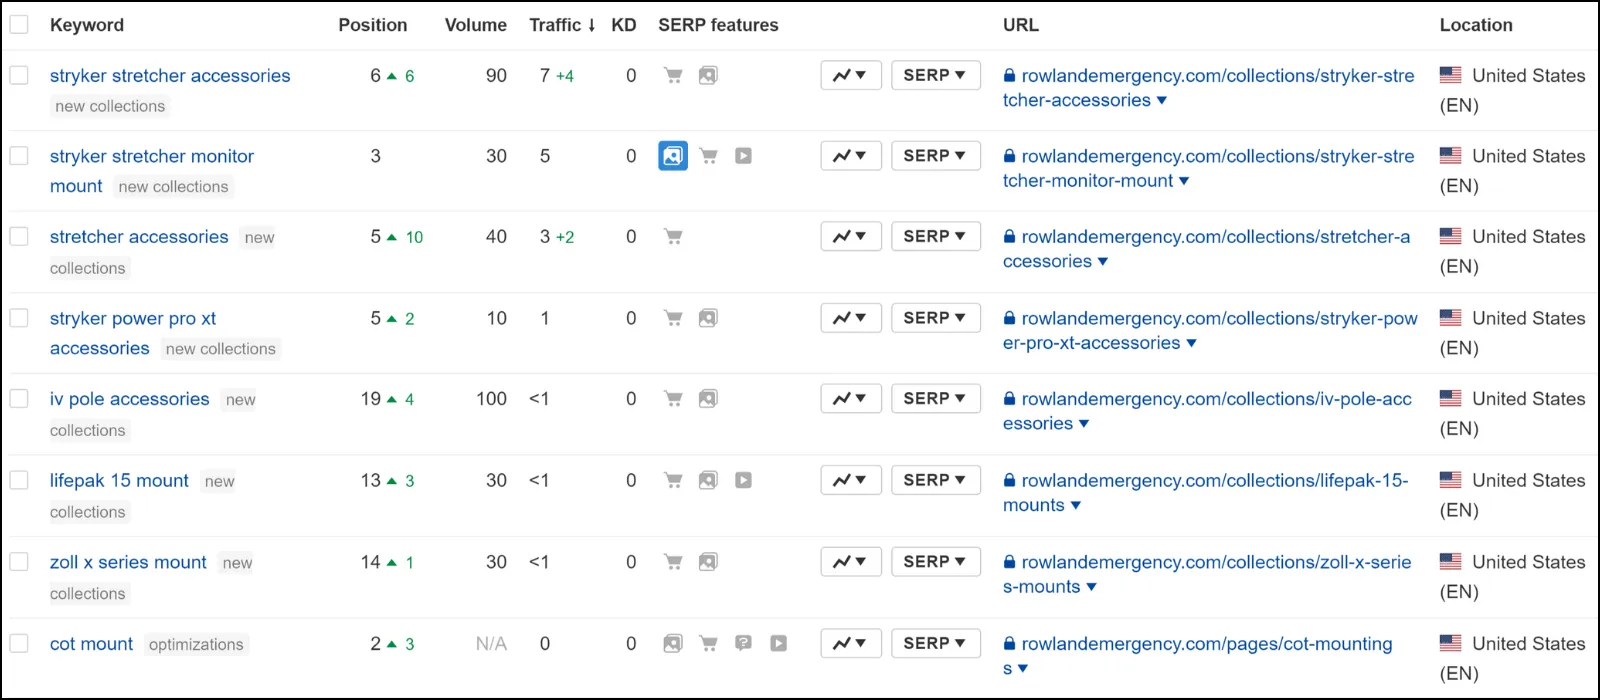Open SERP dropdown for stretcher accessories

coord(935,237)
